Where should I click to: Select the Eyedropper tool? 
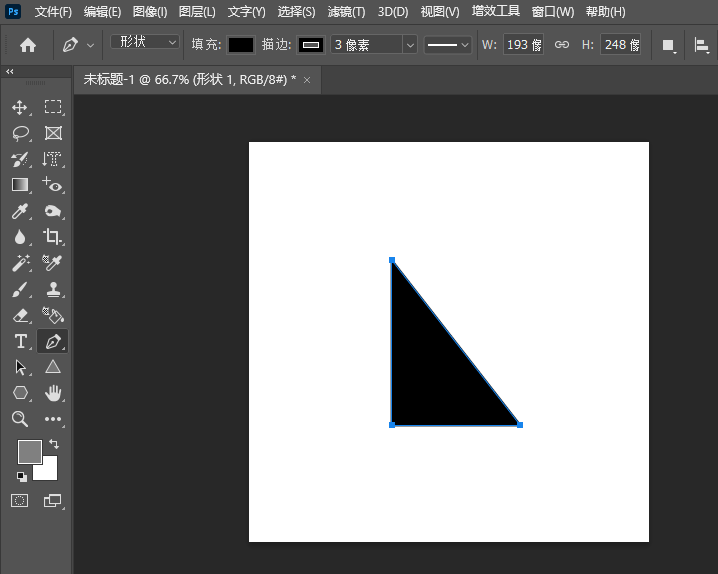click(20, 211)
